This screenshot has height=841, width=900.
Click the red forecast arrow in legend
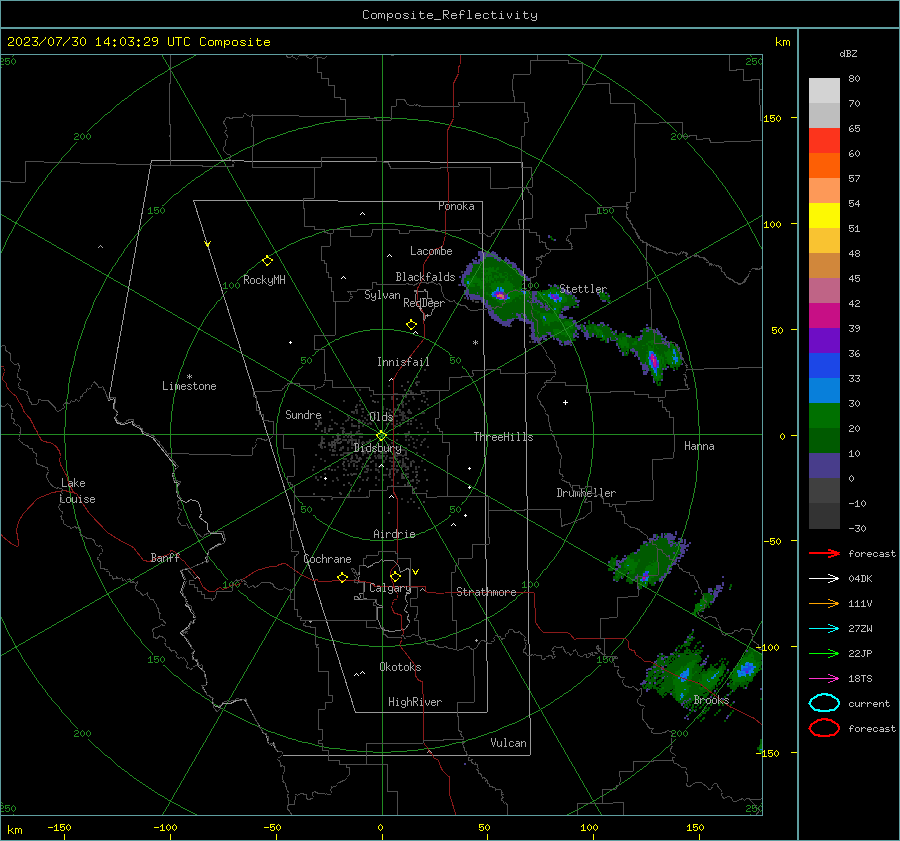(x=824, y=553)
